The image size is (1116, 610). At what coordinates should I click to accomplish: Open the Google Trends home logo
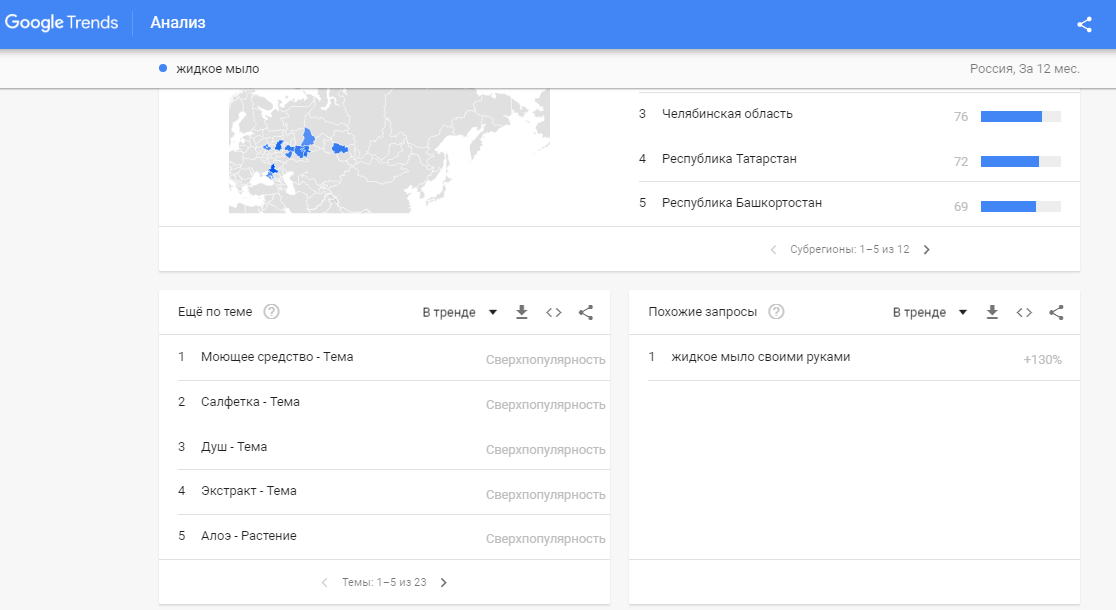coord(60,23)
